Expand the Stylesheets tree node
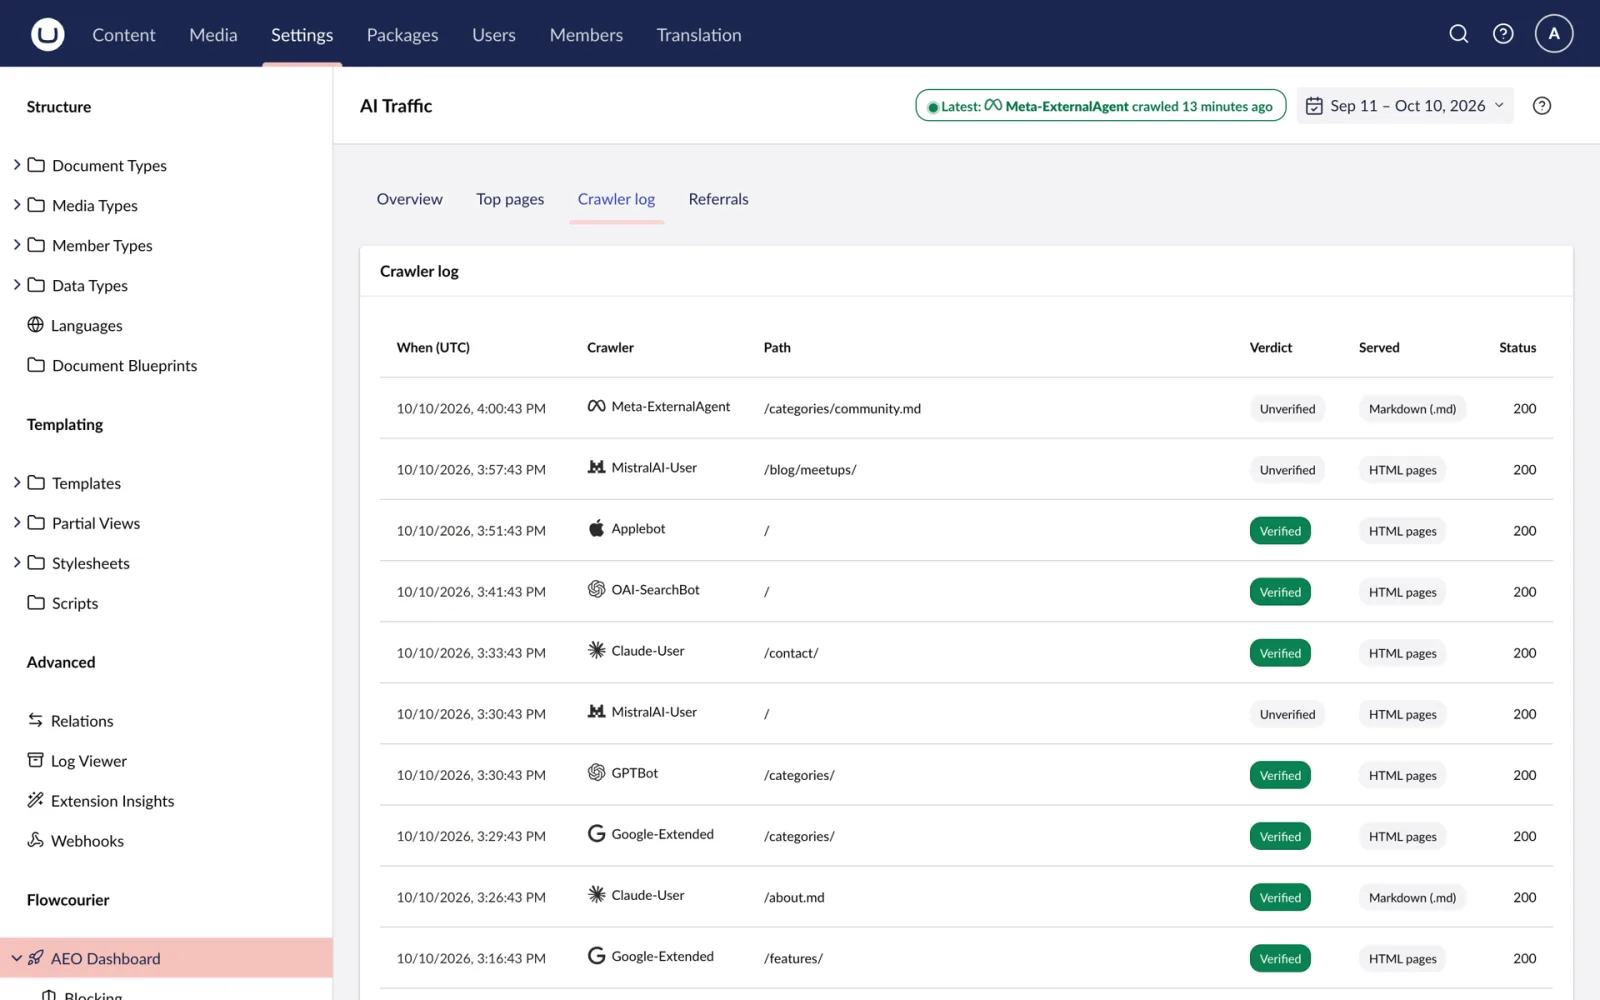The image size is (1600, 1000). pyautogui.click(x=17, y=562)
